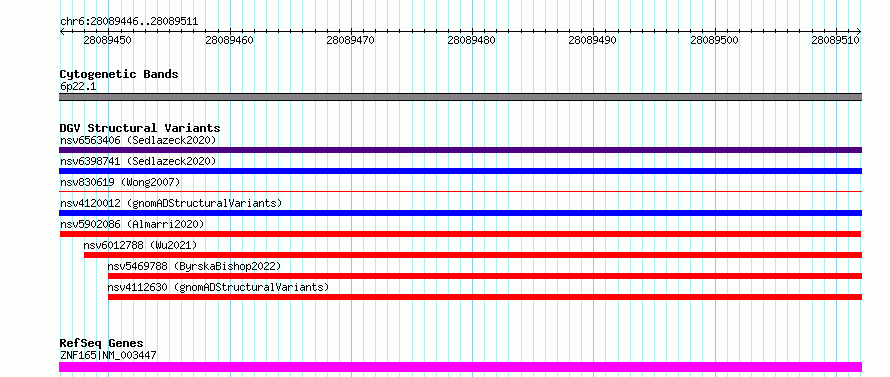Click ruler position 28089460

click(x=229, y=40)
